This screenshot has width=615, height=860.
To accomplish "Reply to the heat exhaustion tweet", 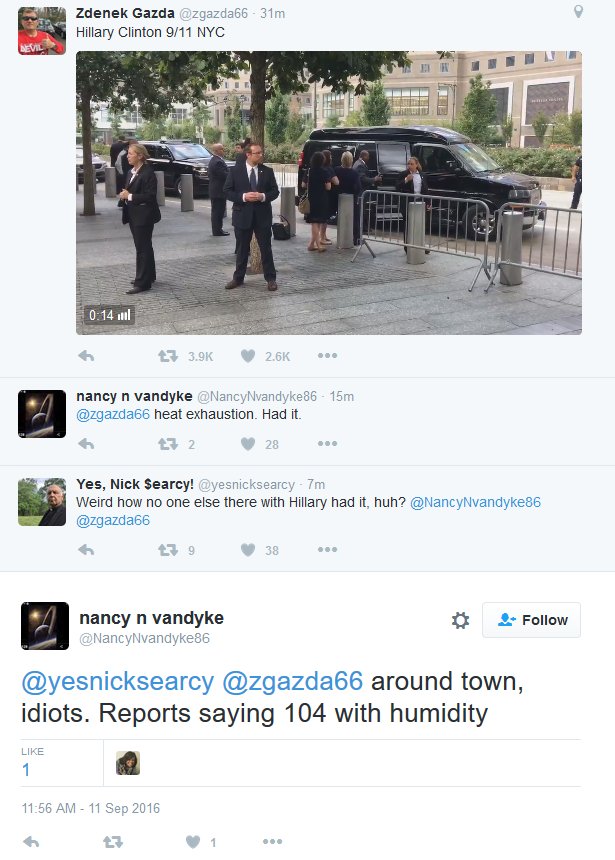I will pos(86,444).
